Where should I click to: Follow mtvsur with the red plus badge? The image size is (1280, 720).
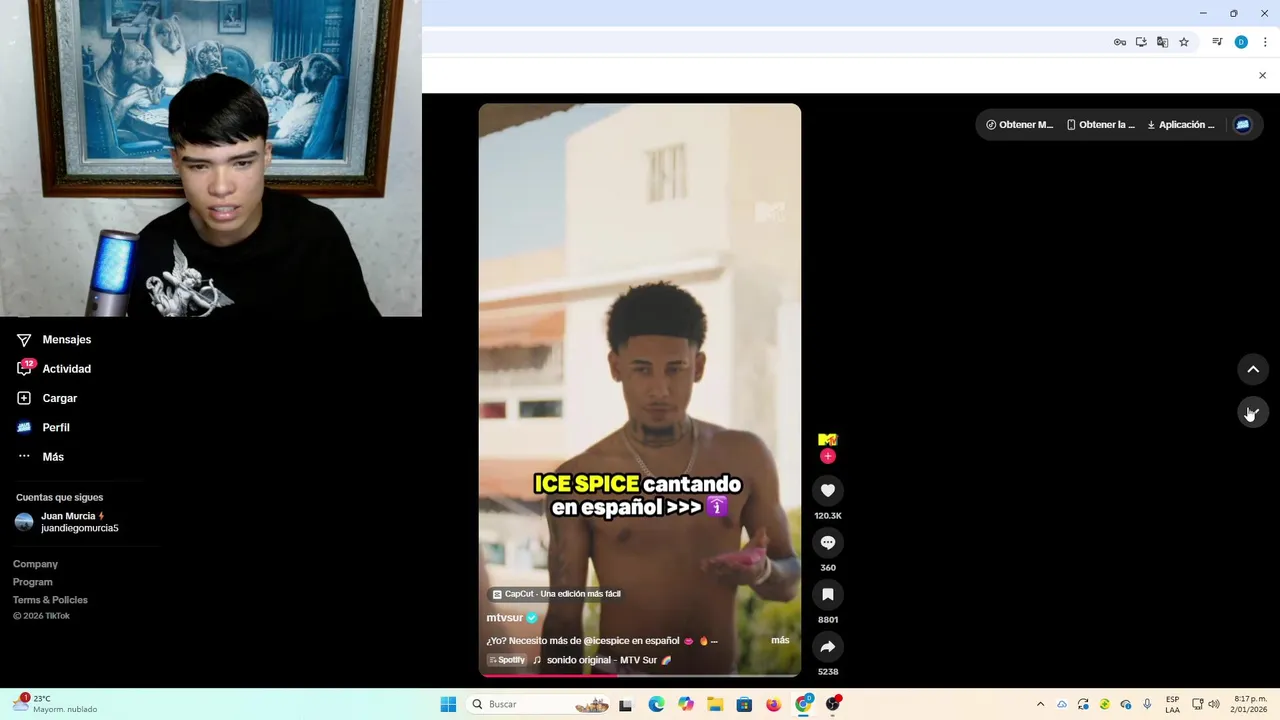click(x=827, y=456)
